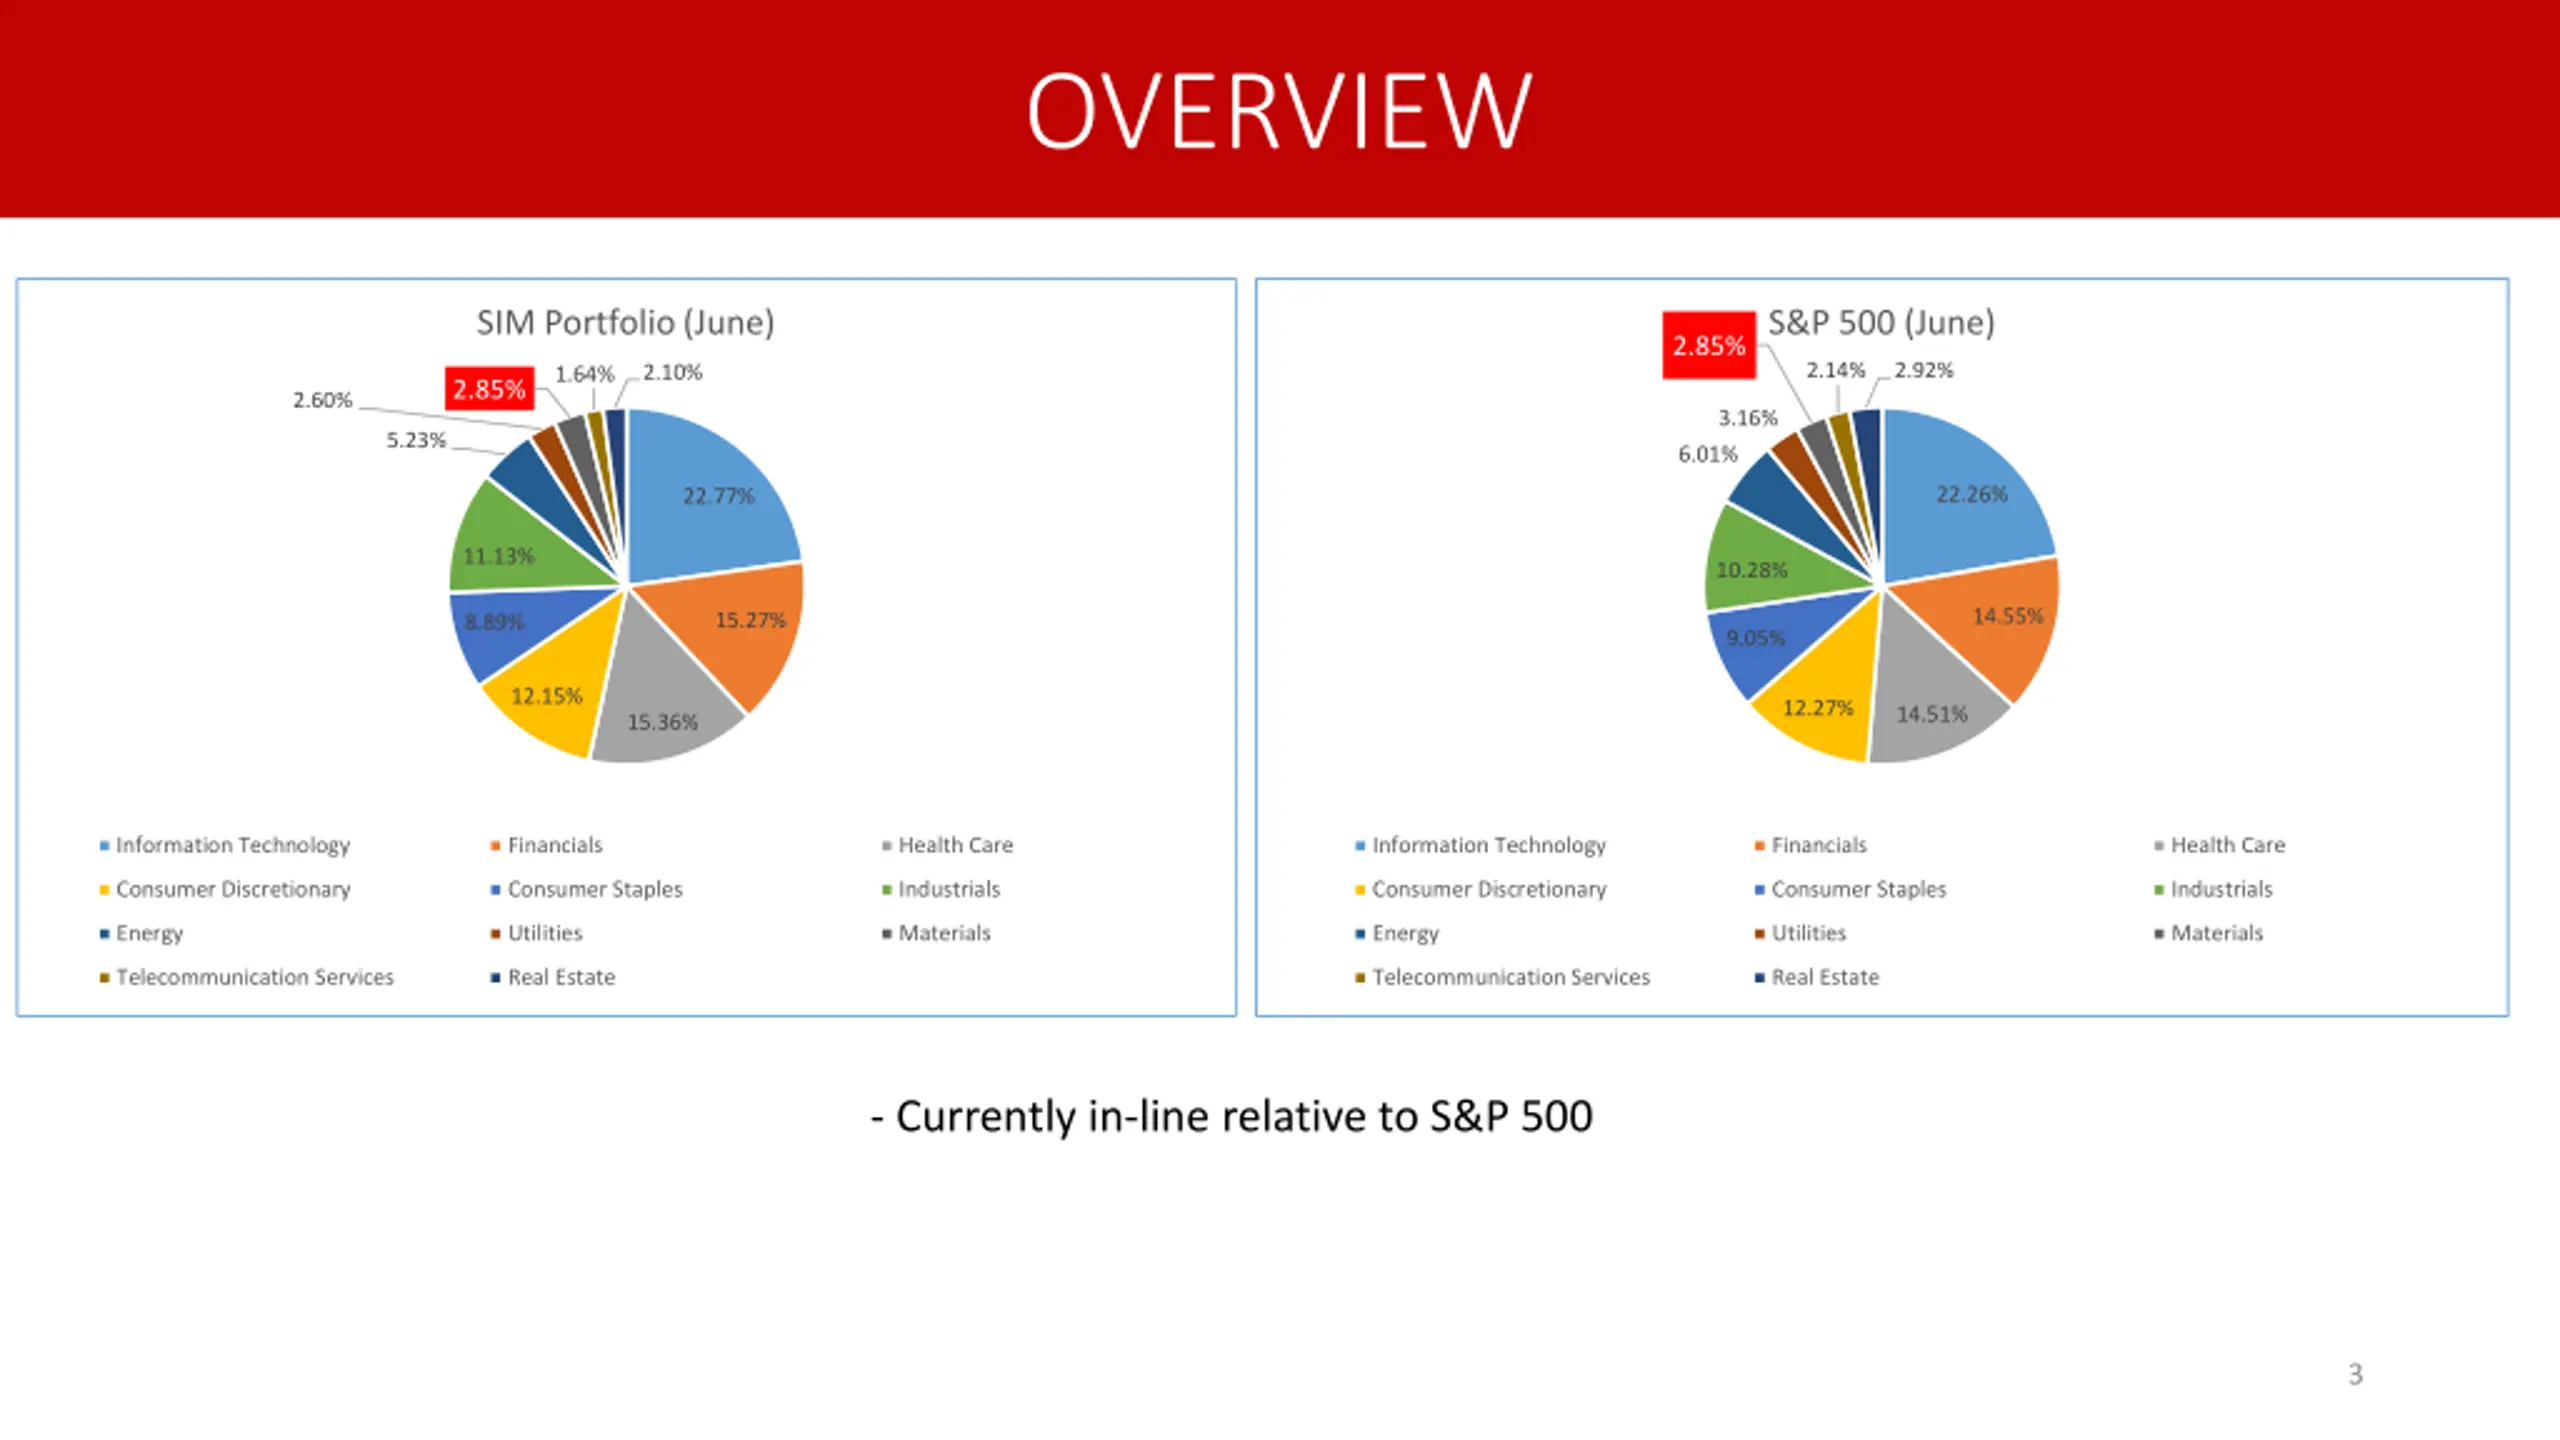
Task: Click the OVERVIEW slide title
Action: pos(1279,111)
